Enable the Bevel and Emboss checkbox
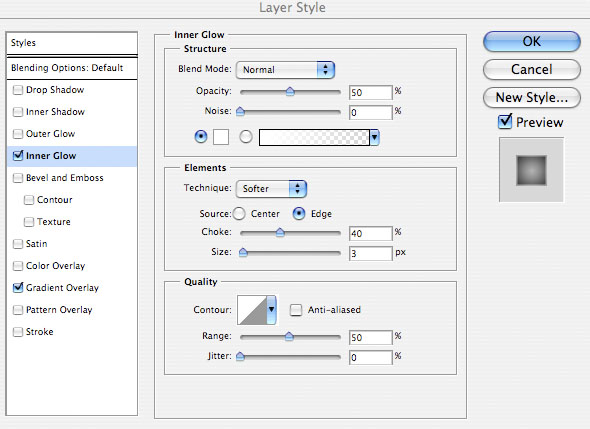The image size is (590, 429). 18,178
